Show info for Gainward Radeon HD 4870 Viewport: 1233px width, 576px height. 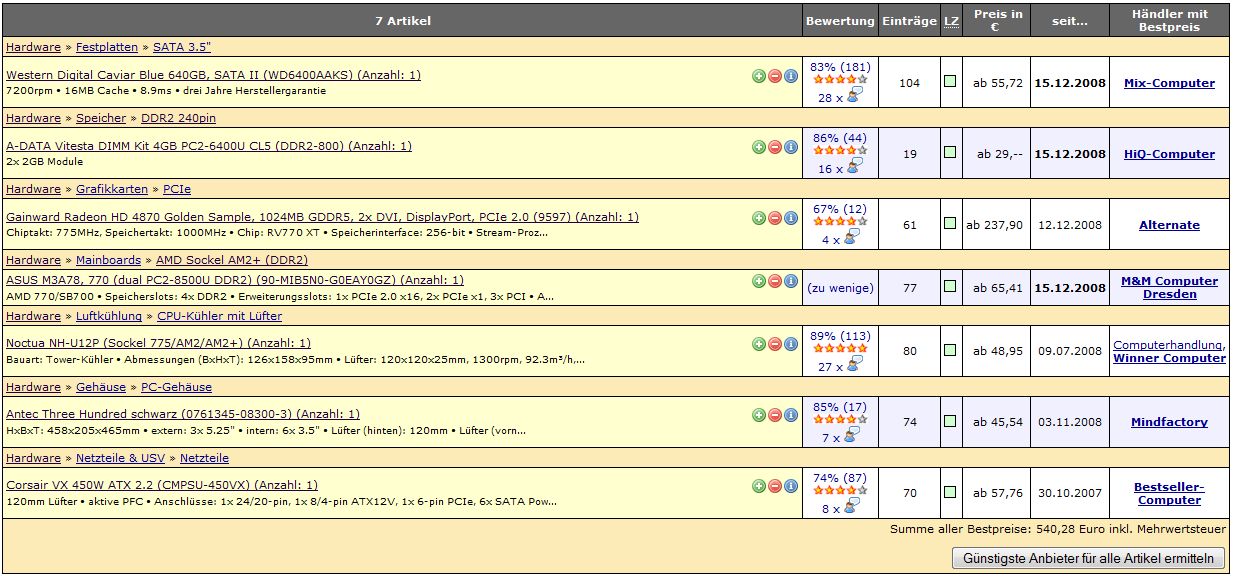coord(791,218)
